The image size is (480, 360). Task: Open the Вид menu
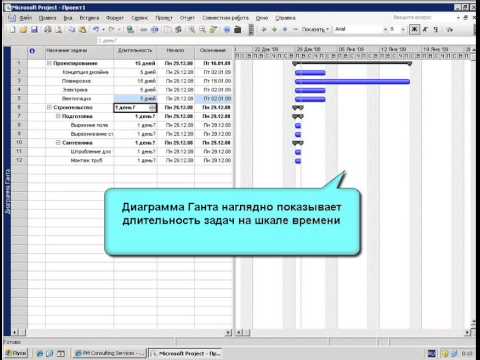(68, 18)
